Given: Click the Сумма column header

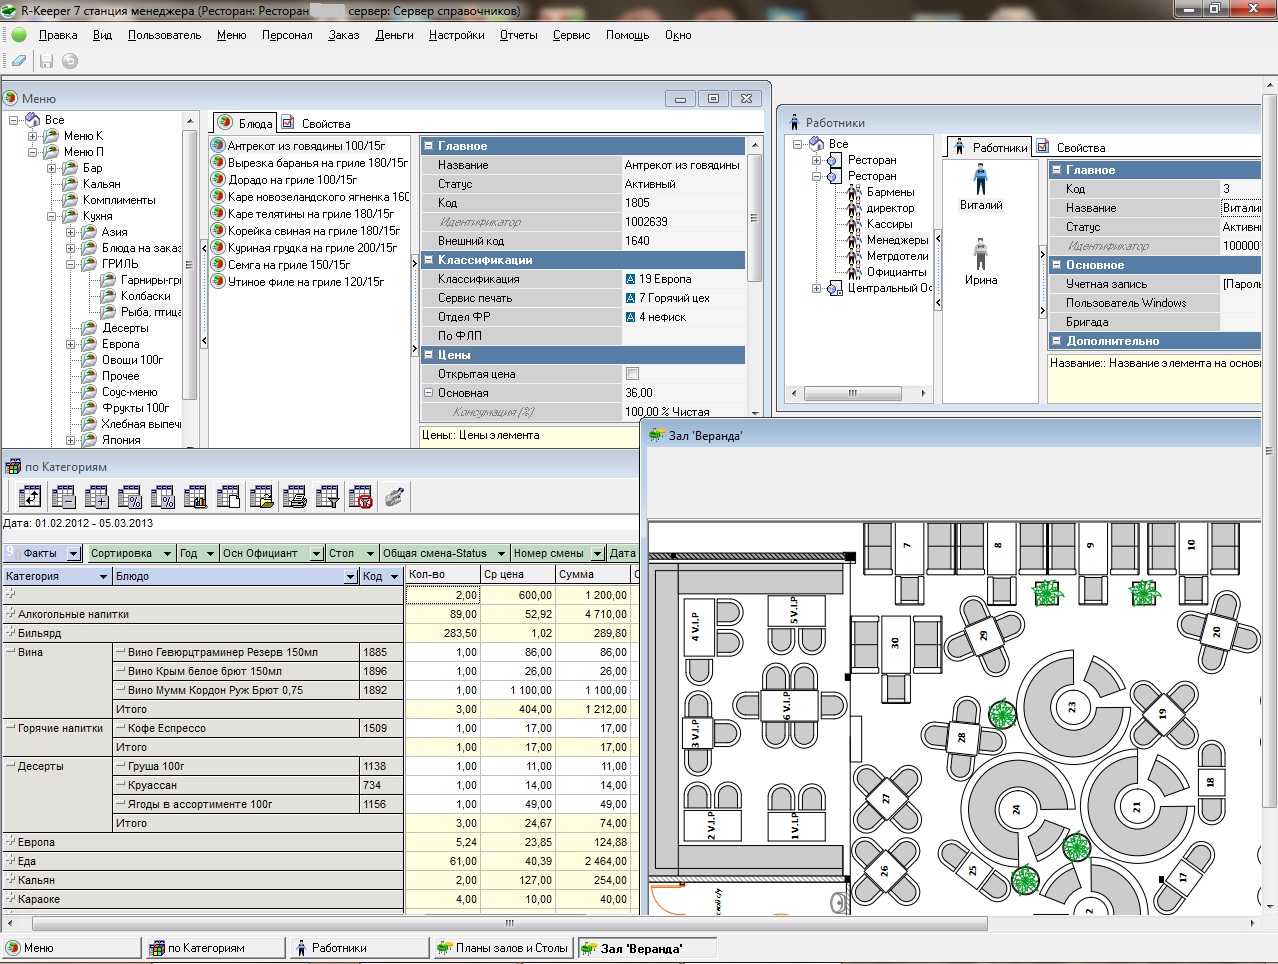Looking at the screenshot, I should click(592, 575).
